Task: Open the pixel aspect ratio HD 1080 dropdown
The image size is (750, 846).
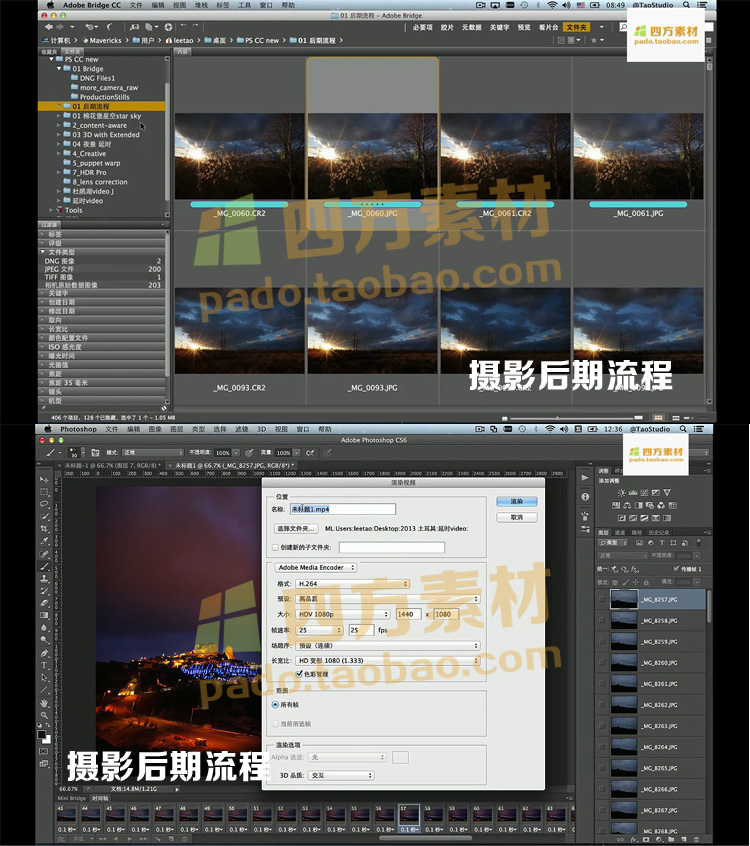Action: click(x=388, y=660)
